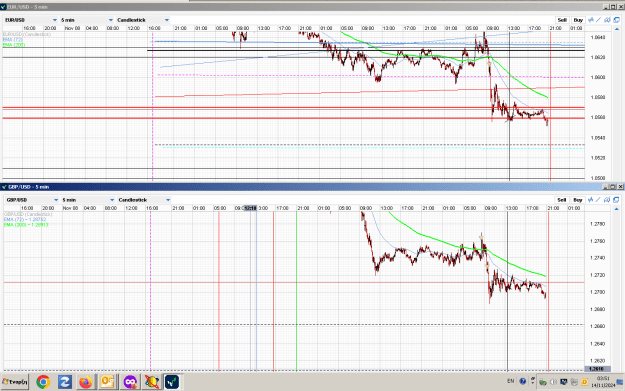Click blue up arrow beside EUR/USD price axis
This screenshot has height=391, width=625.
pyautogui.click(x=617, y=29)
